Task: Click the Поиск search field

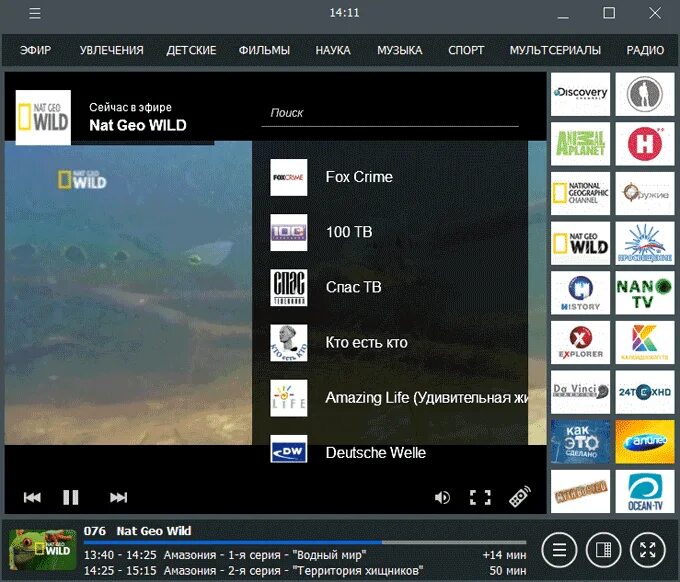Action: coord(390,114)
